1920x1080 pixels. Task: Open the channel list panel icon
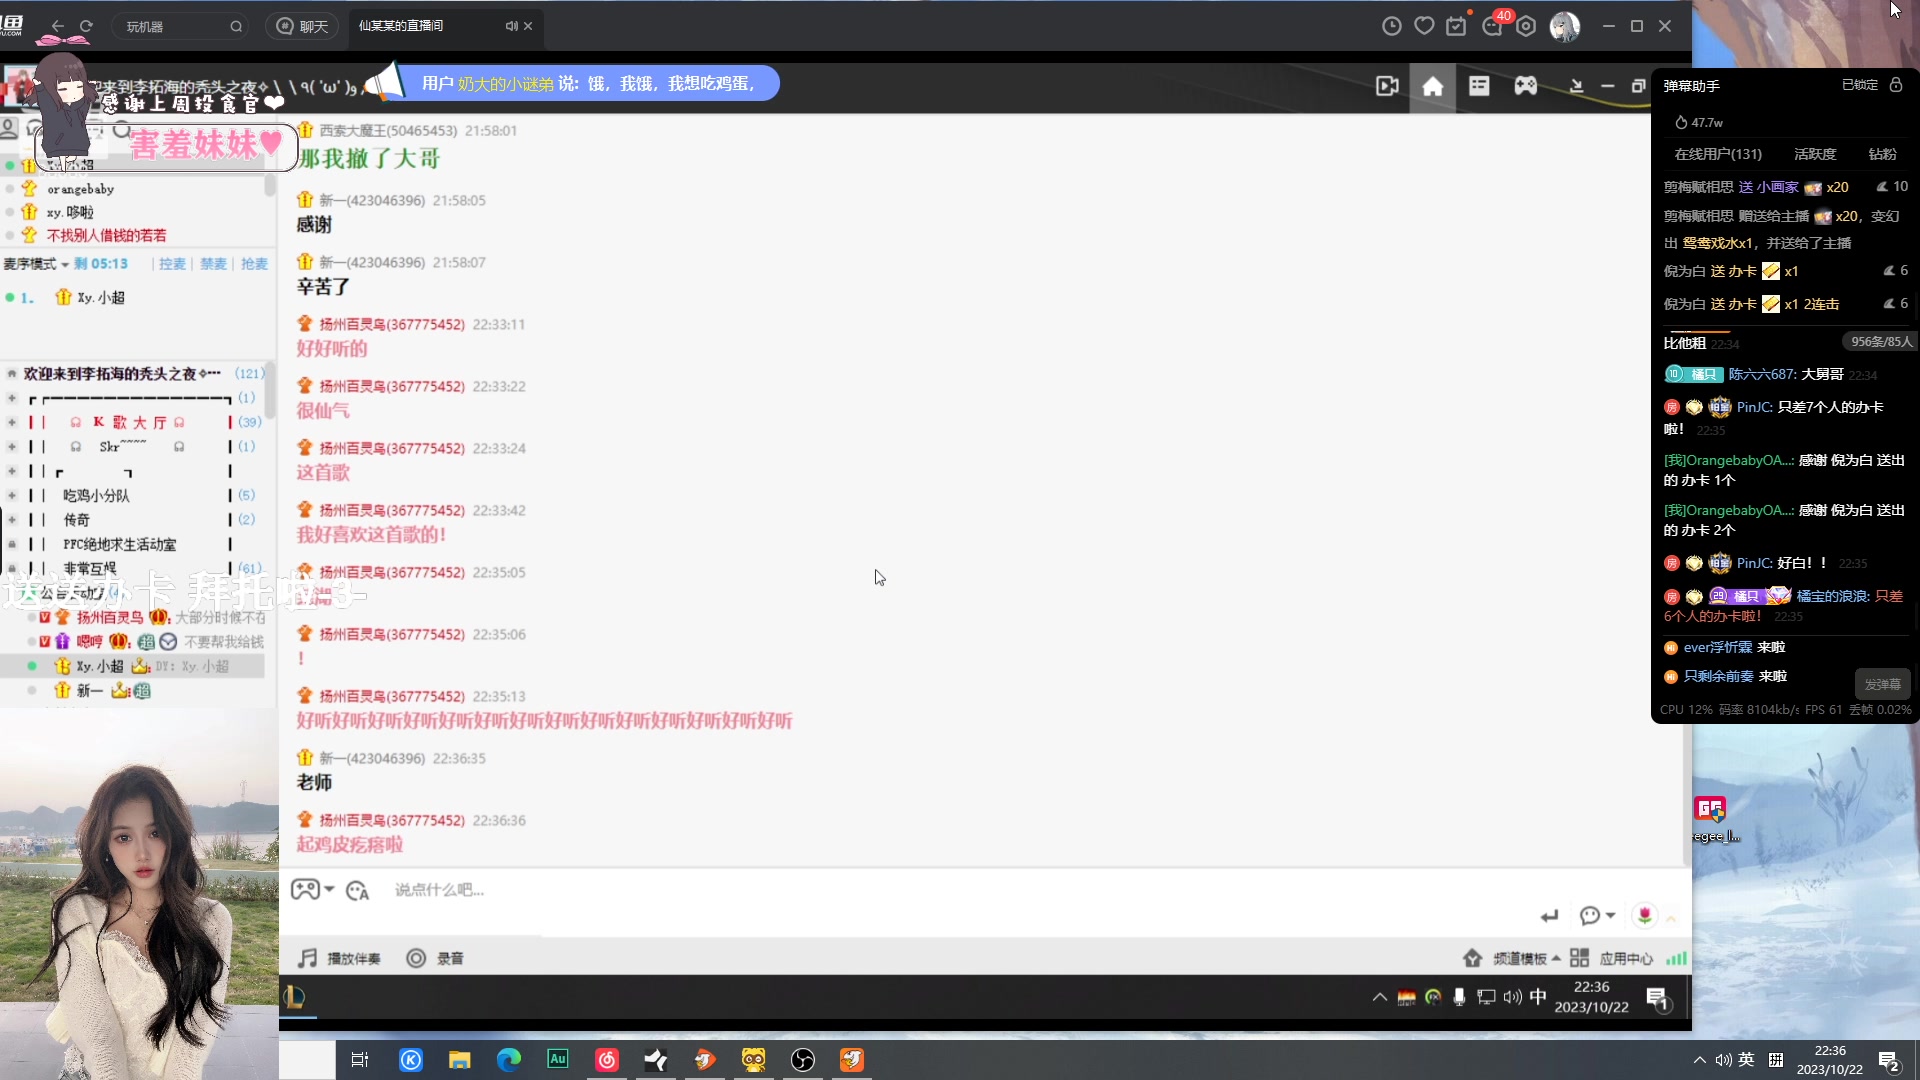point(1479,86)
